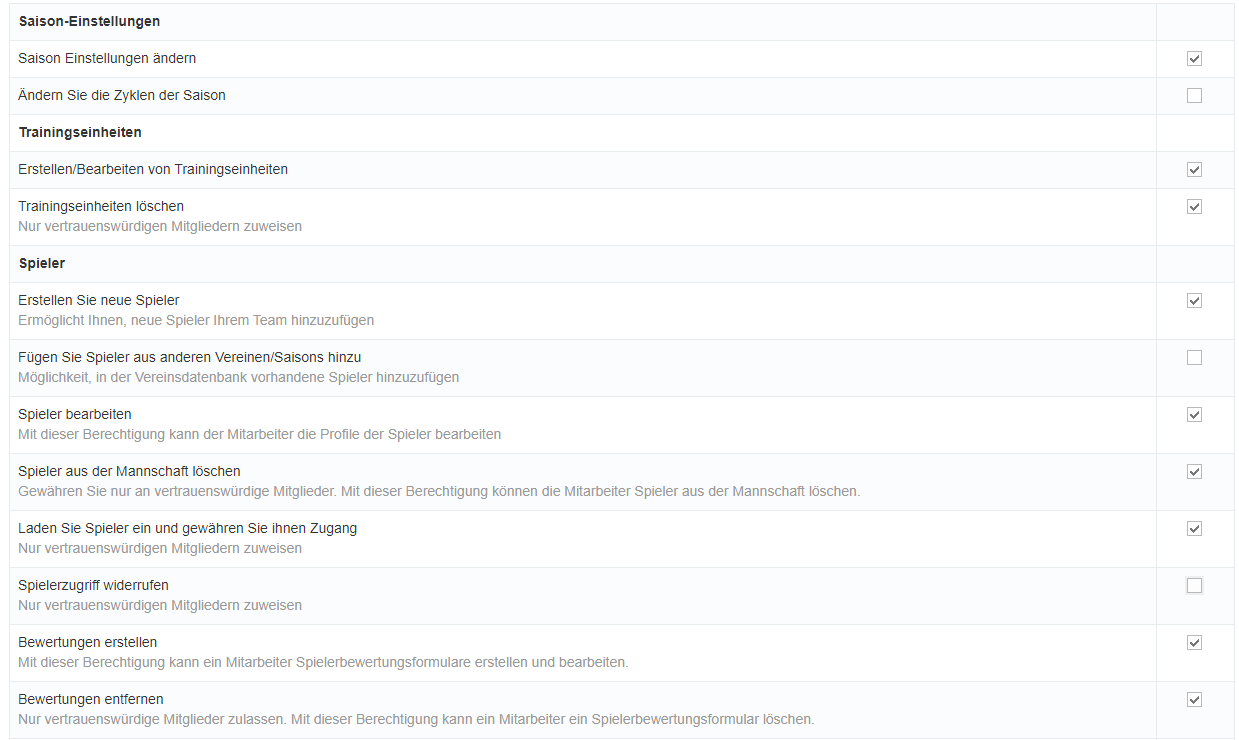This screenshot has width=1239, height=740.
Task: Select the 'Bewertungen erstellen' row title text
Action: click(x=87, y=642)
